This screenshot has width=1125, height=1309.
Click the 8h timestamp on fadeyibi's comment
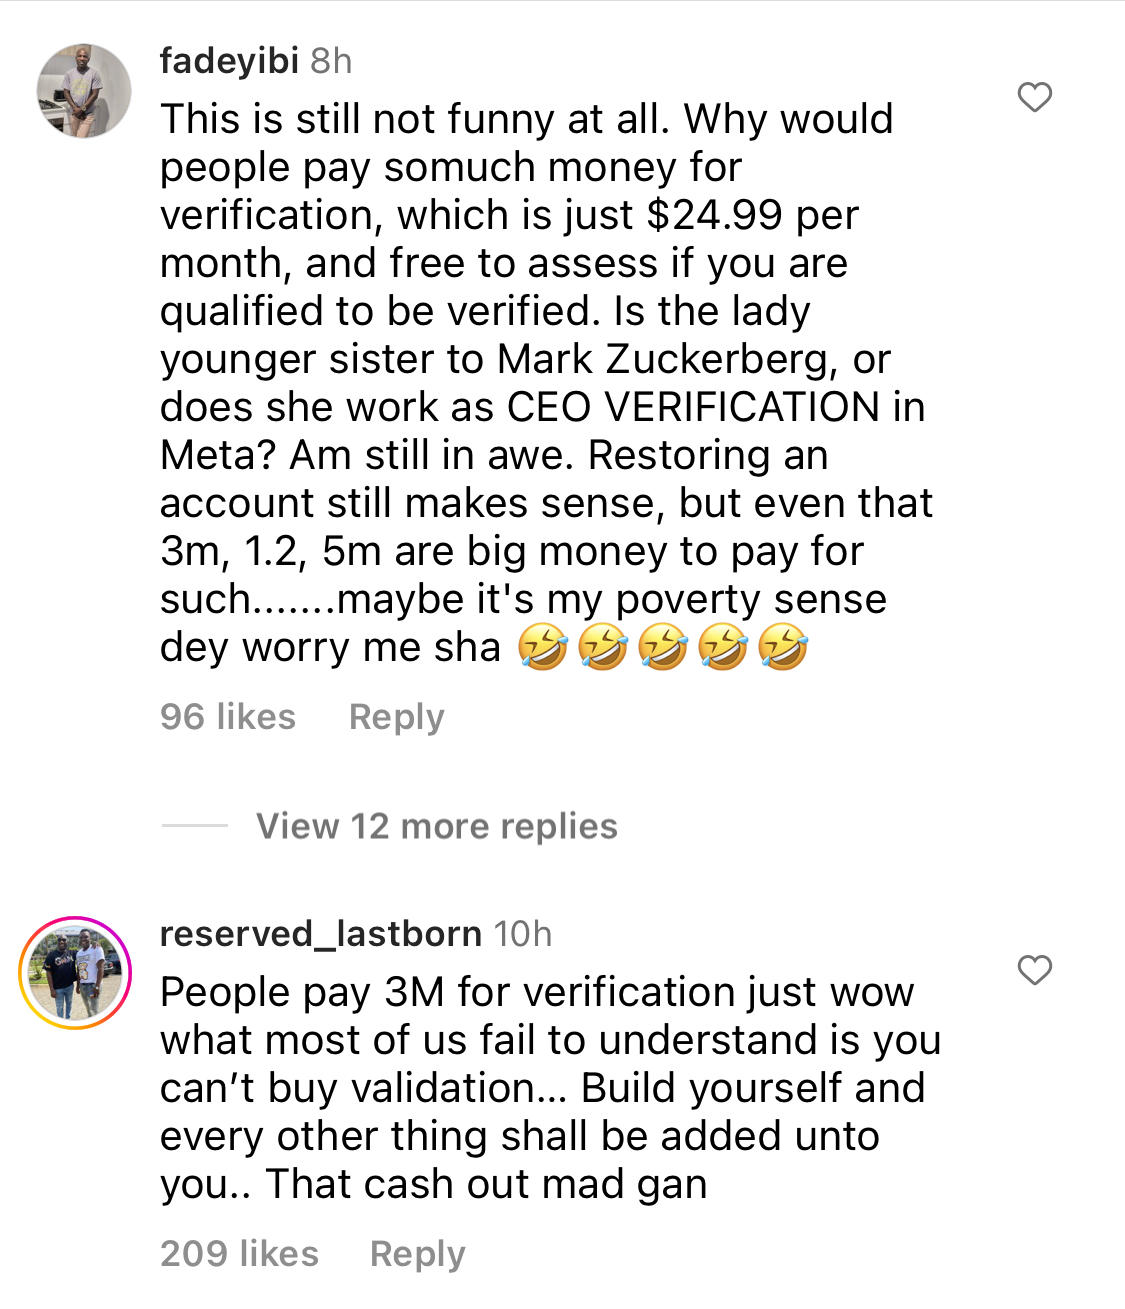coord(331,61)
